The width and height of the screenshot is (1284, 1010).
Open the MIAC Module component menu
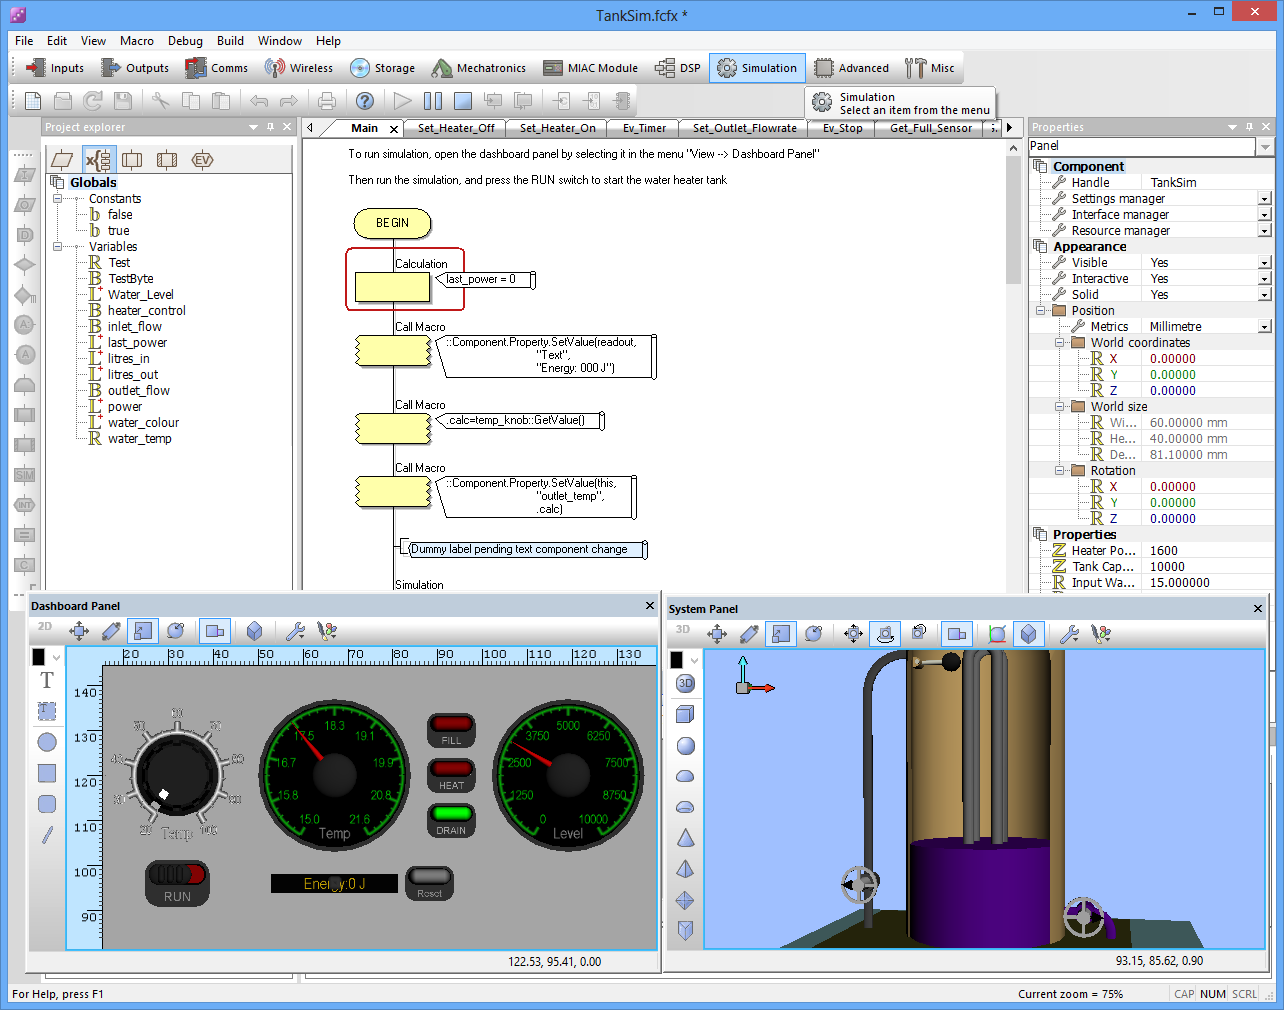tap(590, 68)
